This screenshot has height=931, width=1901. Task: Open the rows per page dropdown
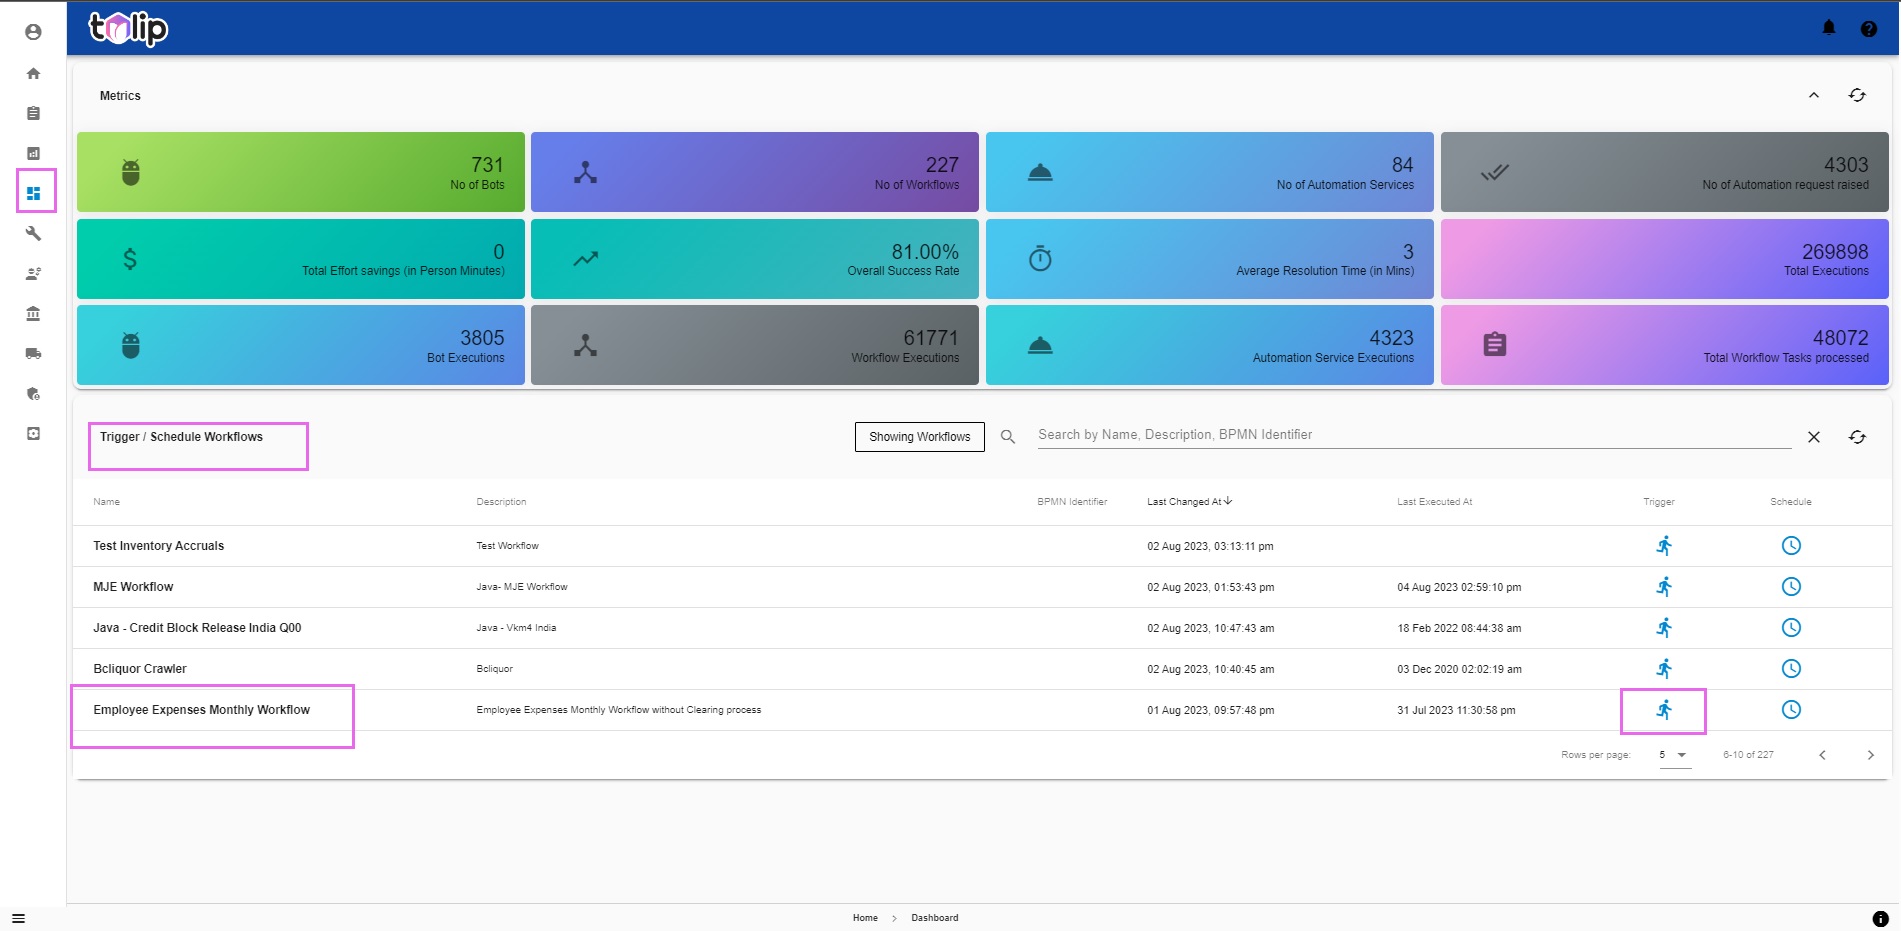point(1674,755)
